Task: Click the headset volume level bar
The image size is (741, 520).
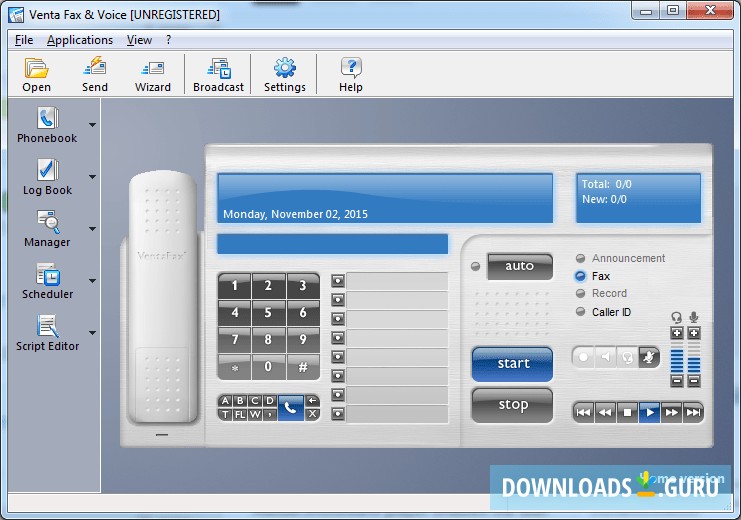Action: (677, 358)
